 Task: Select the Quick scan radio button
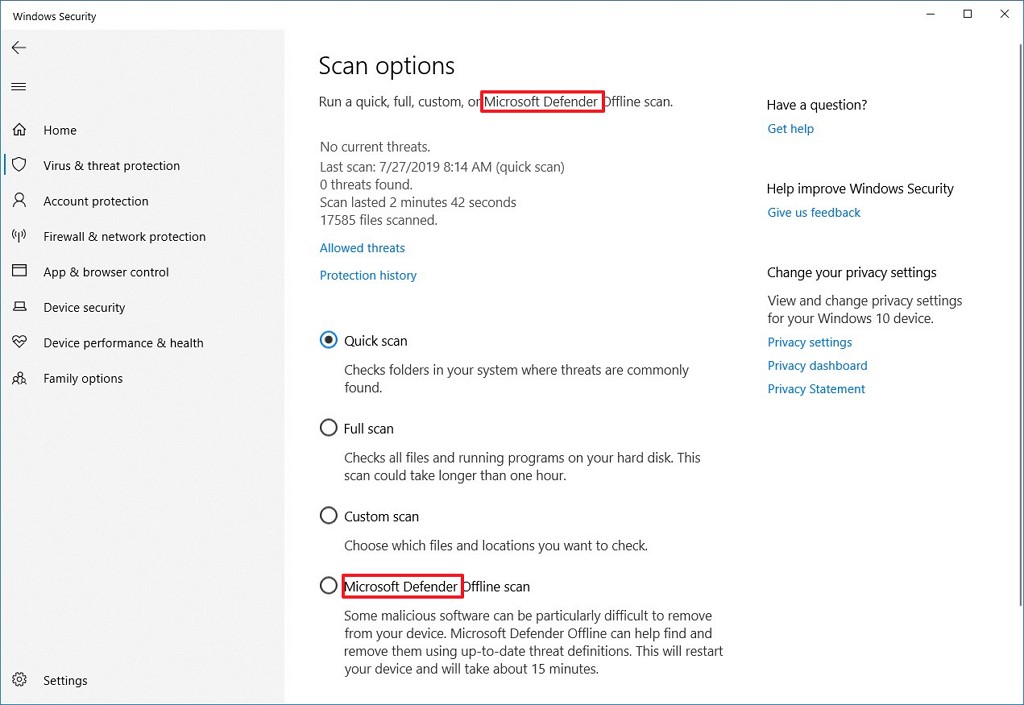tap(328, 340)
